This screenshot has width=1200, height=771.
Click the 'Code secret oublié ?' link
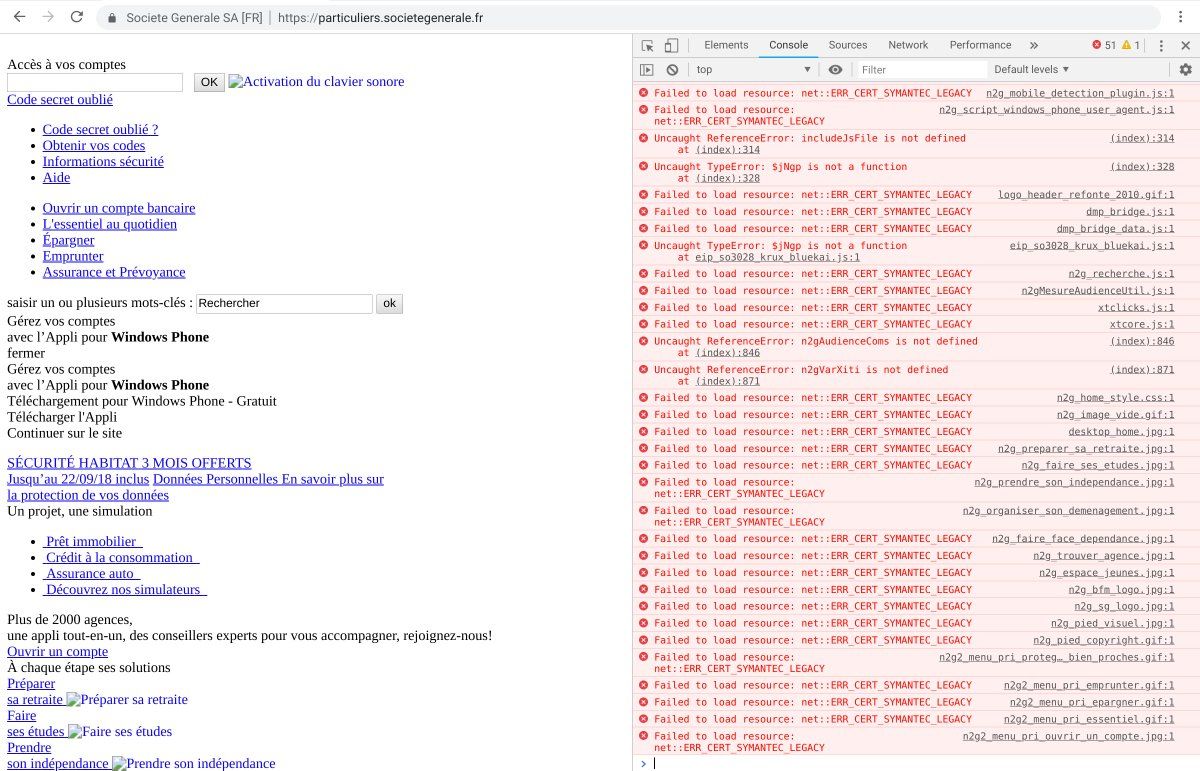(100, 129)
